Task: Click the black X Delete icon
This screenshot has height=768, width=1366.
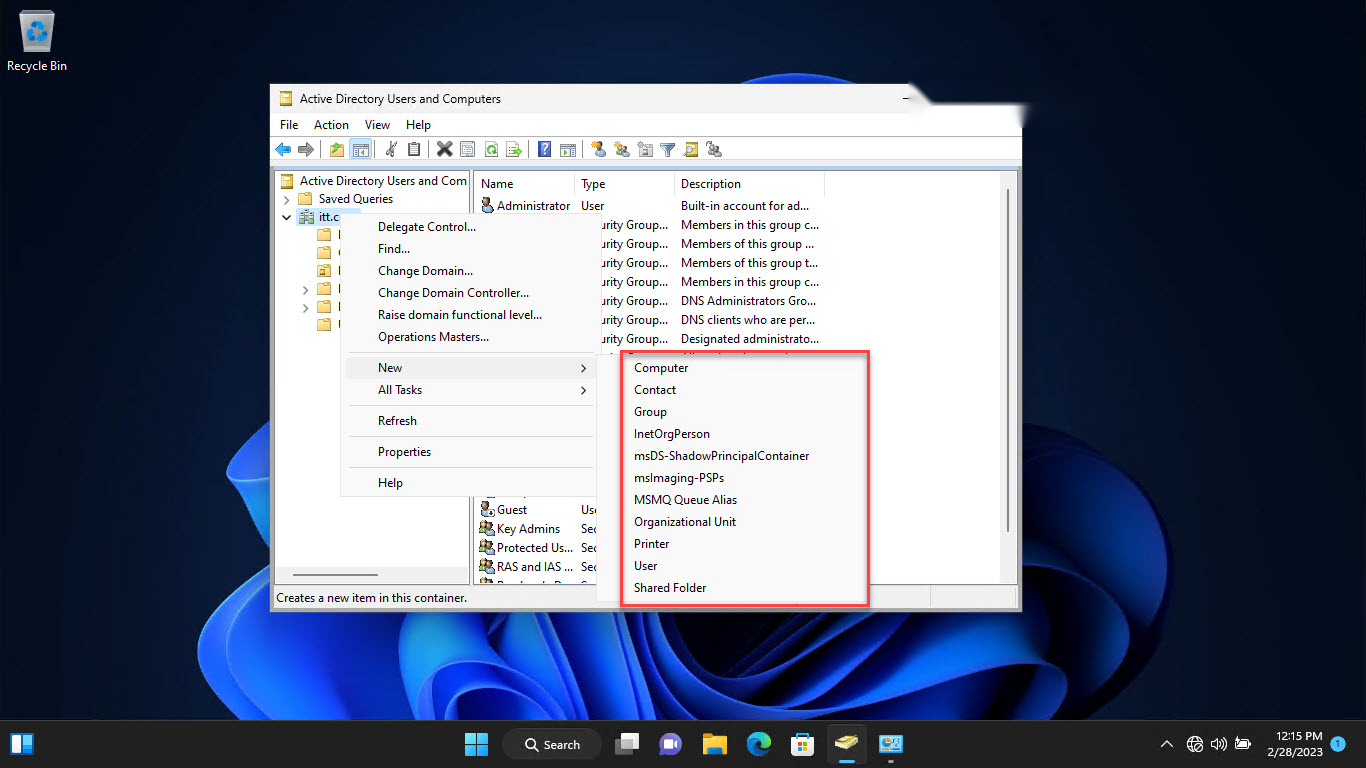Action: point(445,149)
